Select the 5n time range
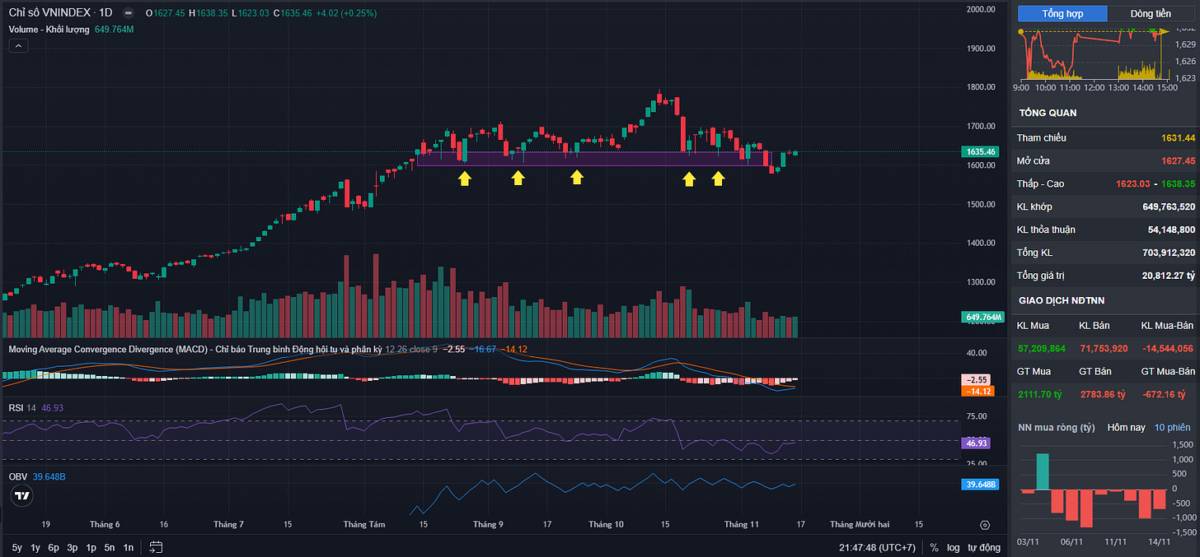Screen dimensions: 1200x557 (109, 547)
